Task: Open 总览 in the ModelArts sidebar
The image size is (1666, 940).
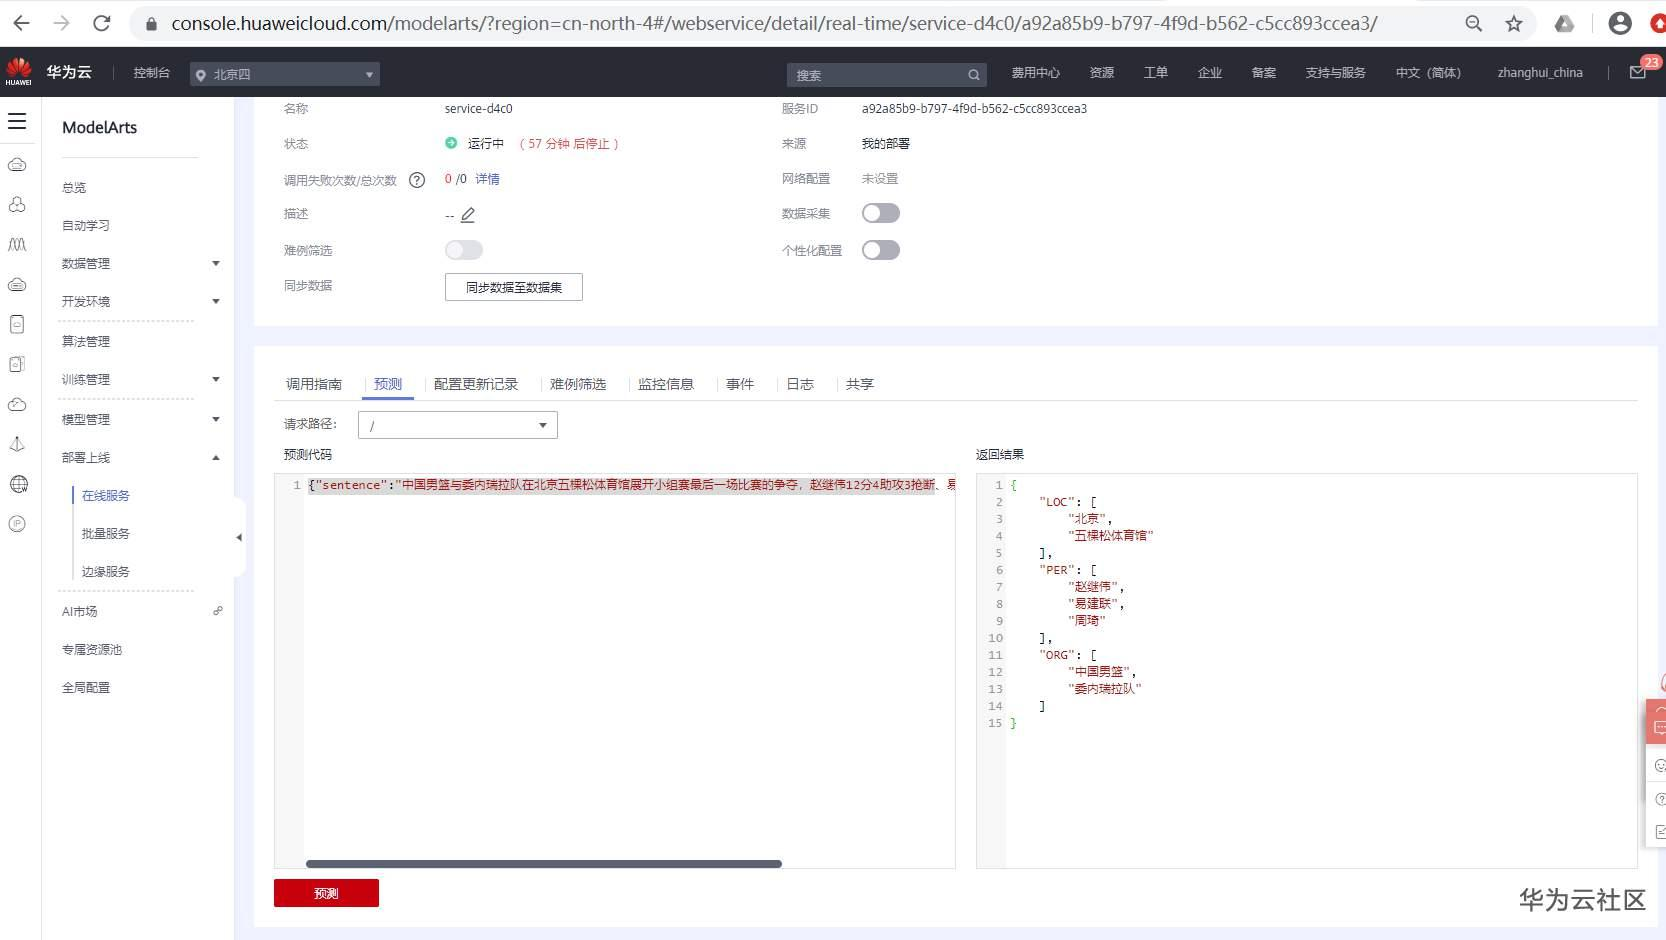Action: point(74,187)
